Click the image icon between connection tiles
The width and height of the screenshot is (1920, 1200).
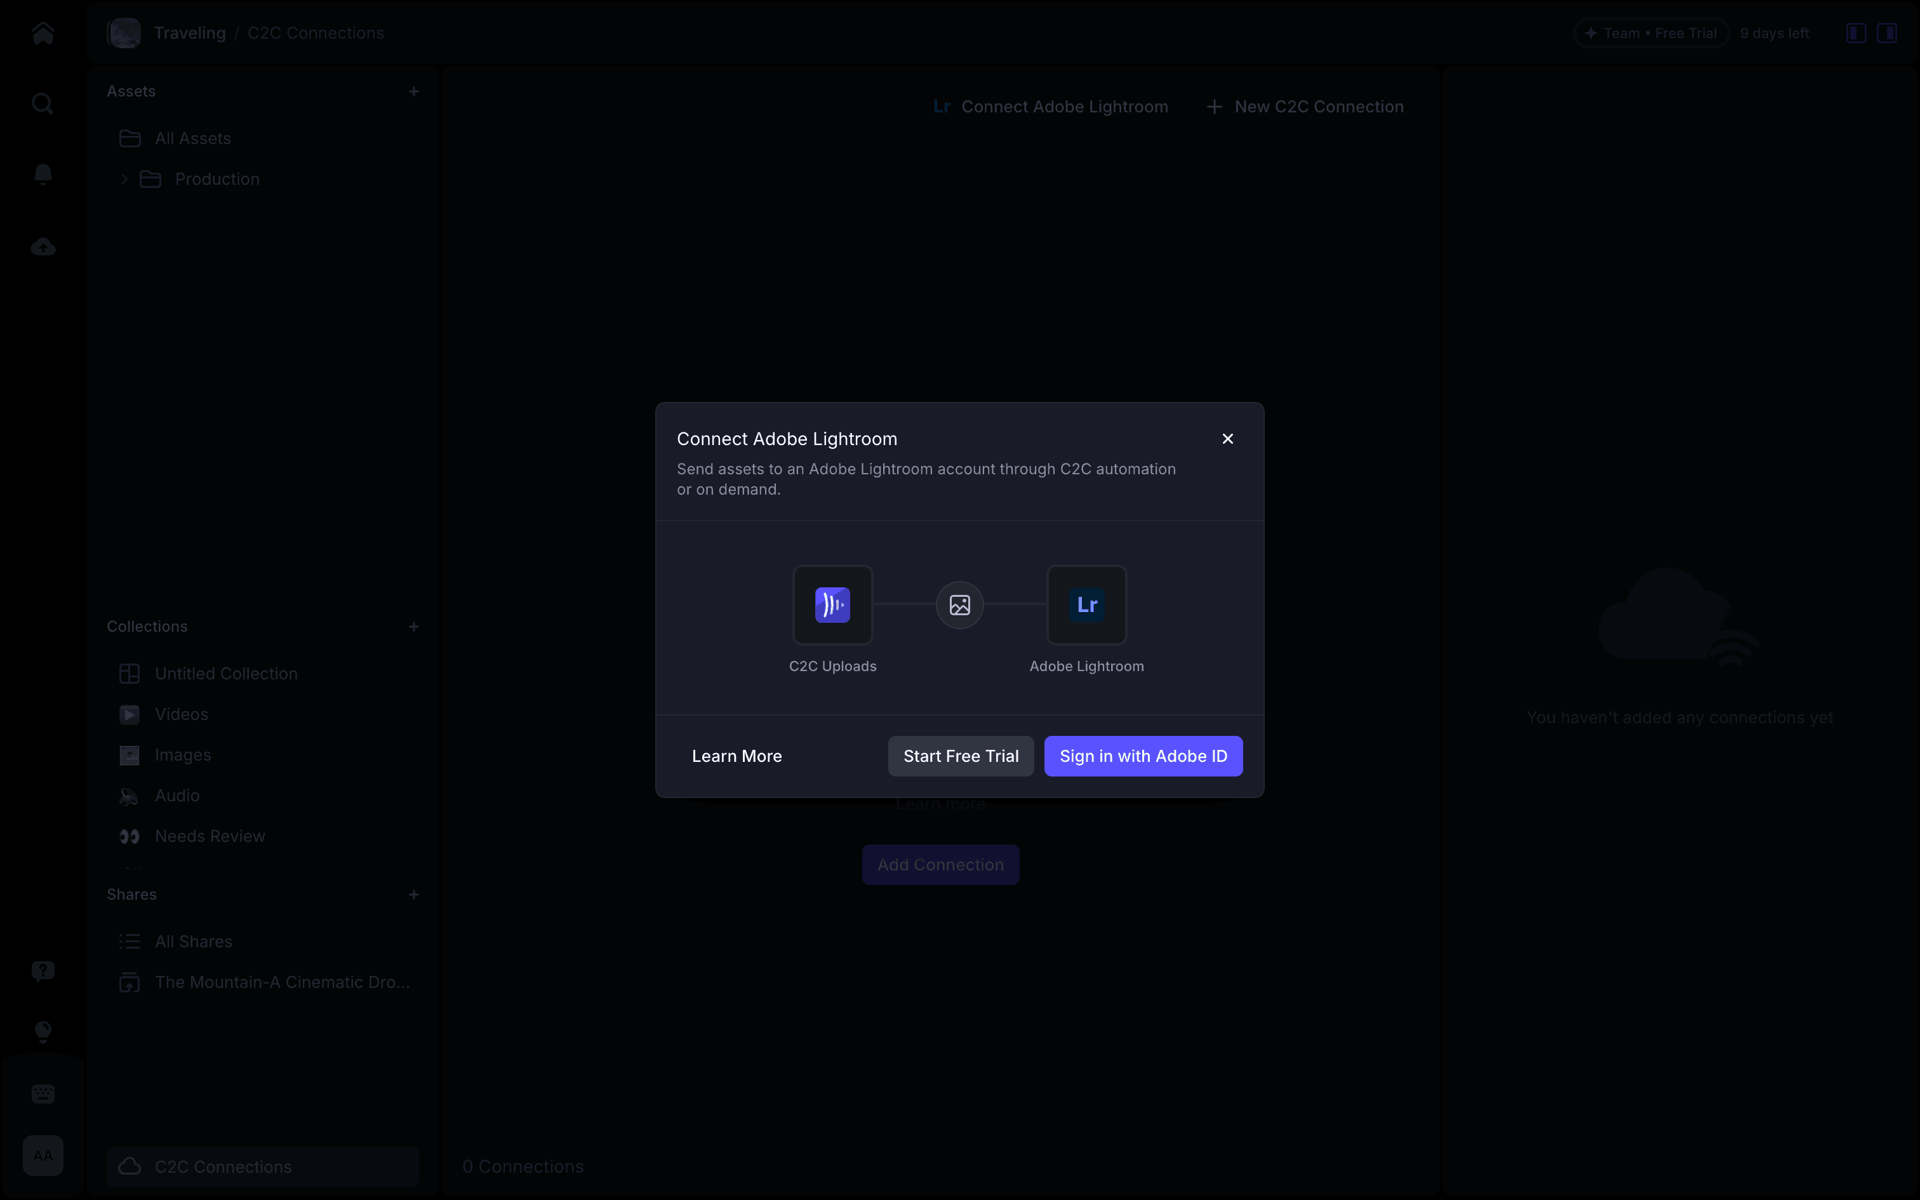tap(960, 605)
